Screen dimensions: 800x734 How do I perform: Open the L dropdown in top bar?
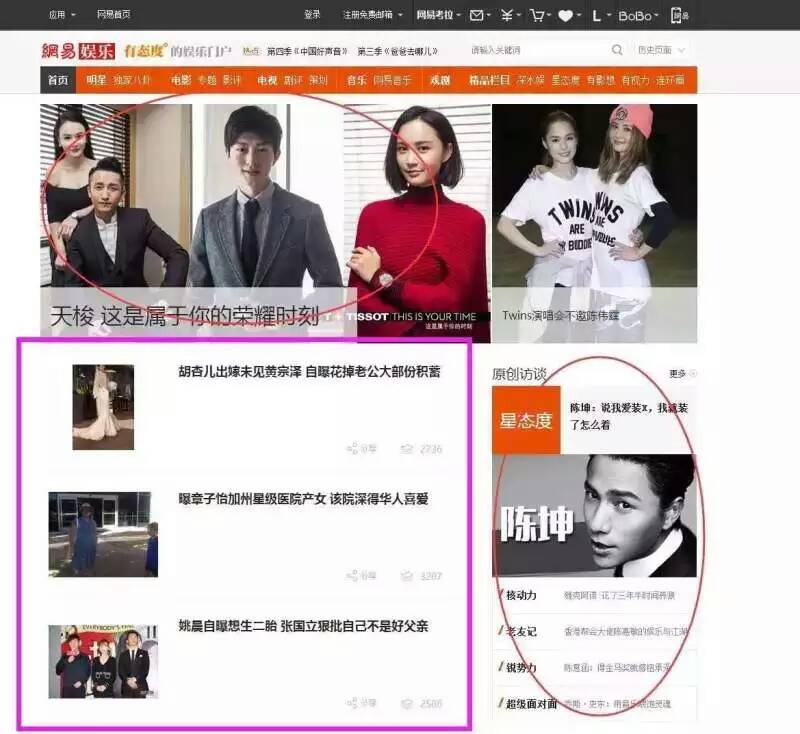pos(602,16)
